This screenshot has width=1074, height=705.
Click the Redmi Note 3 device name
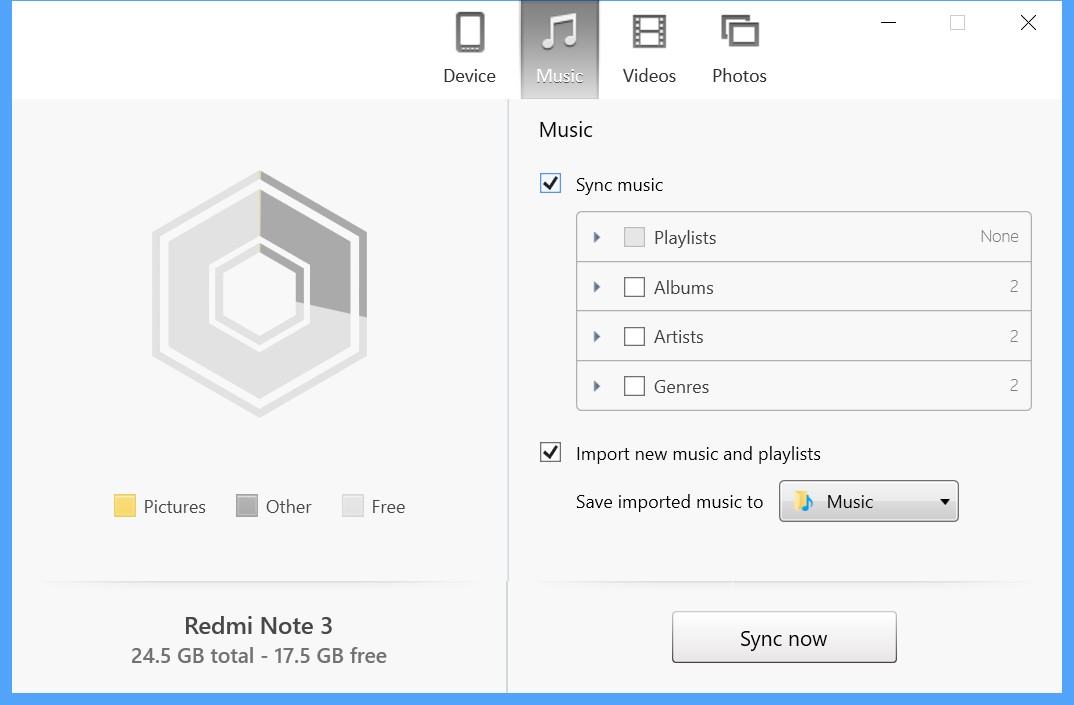(x=259, y=626)
